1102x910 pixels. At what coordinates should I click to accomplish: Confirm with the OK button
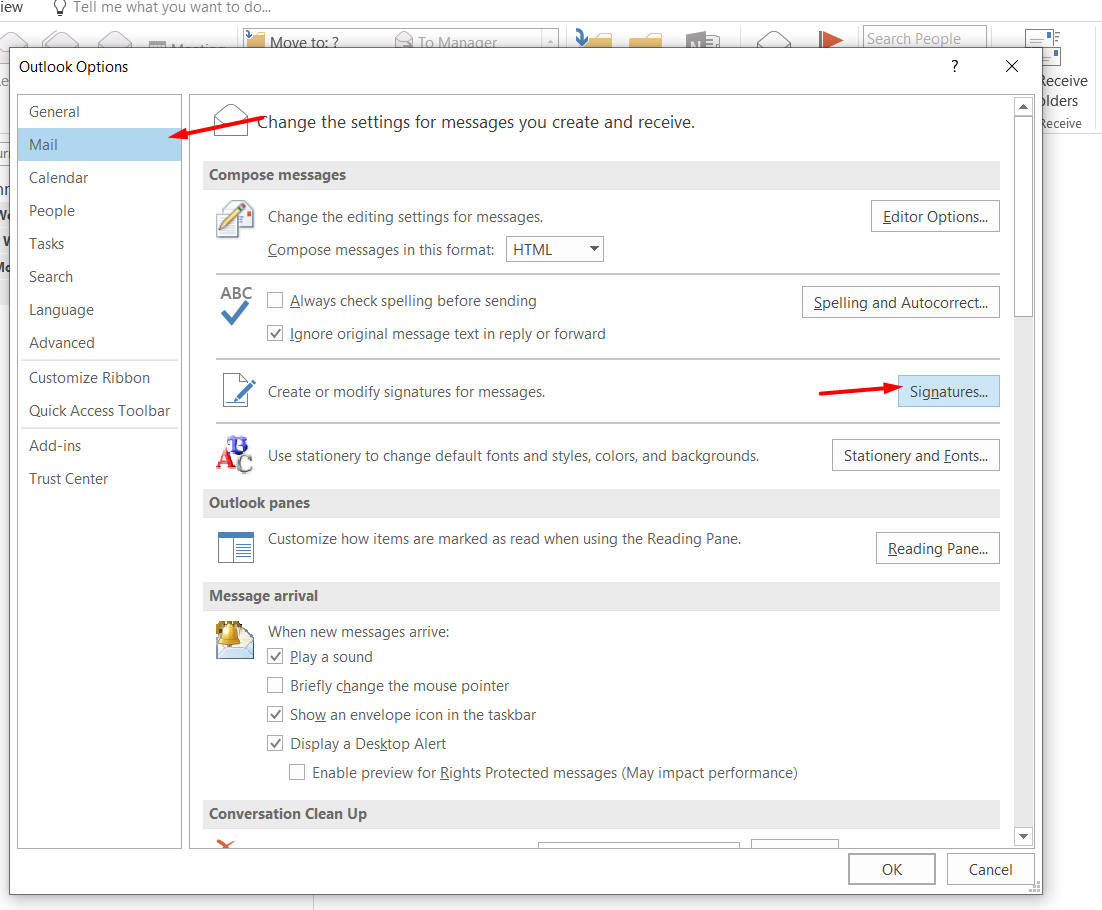(892, 869)
